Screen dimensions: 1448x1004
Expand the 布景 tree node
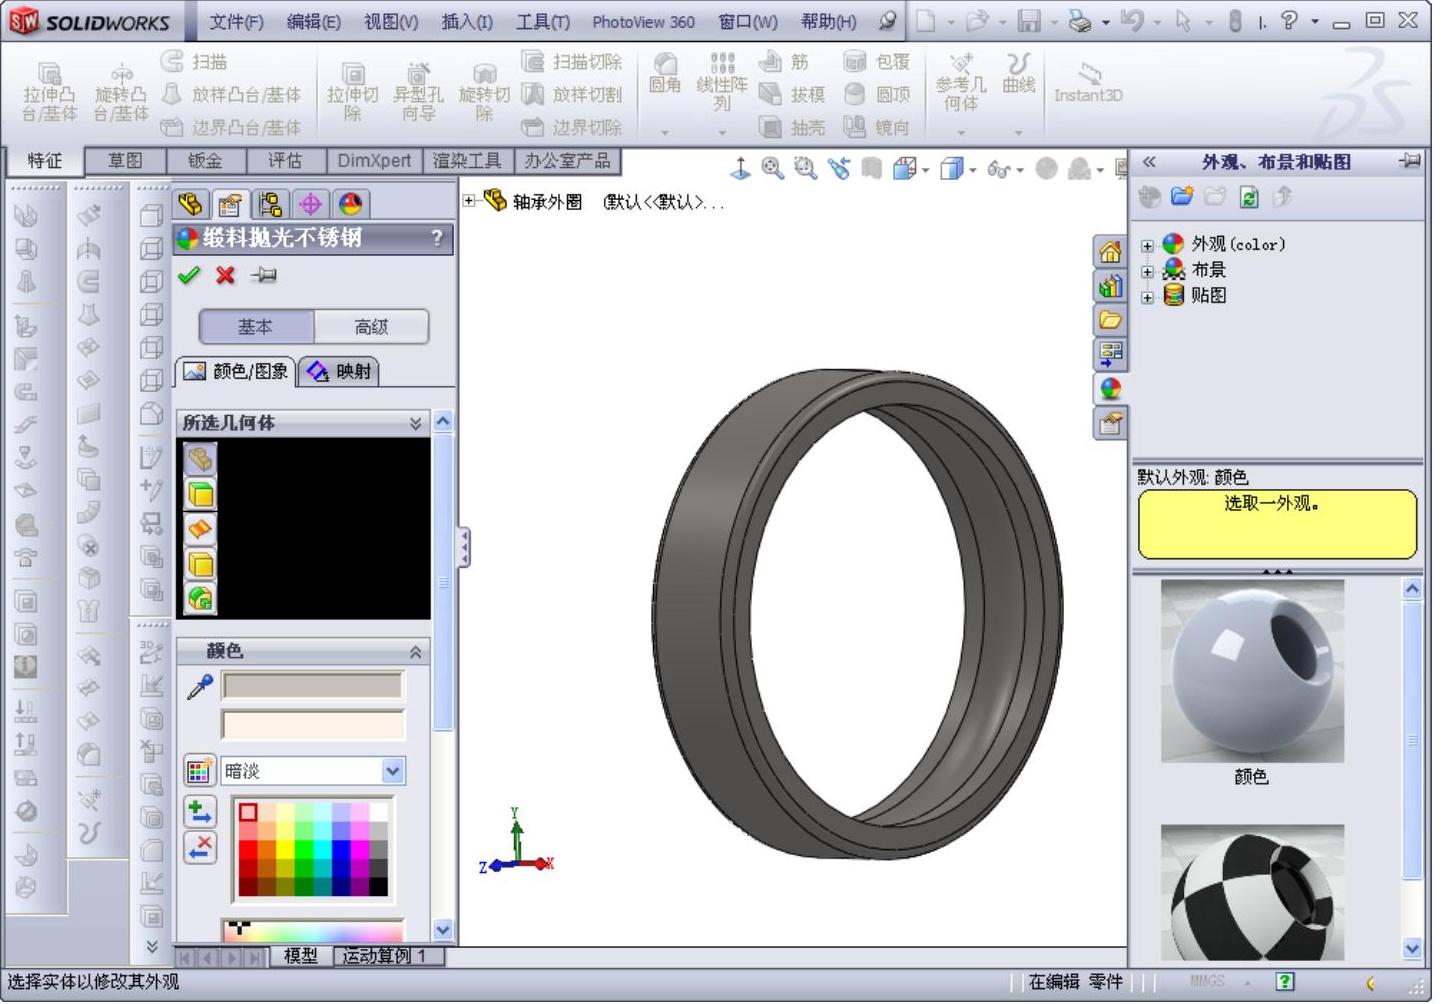tap(1147, 271)
